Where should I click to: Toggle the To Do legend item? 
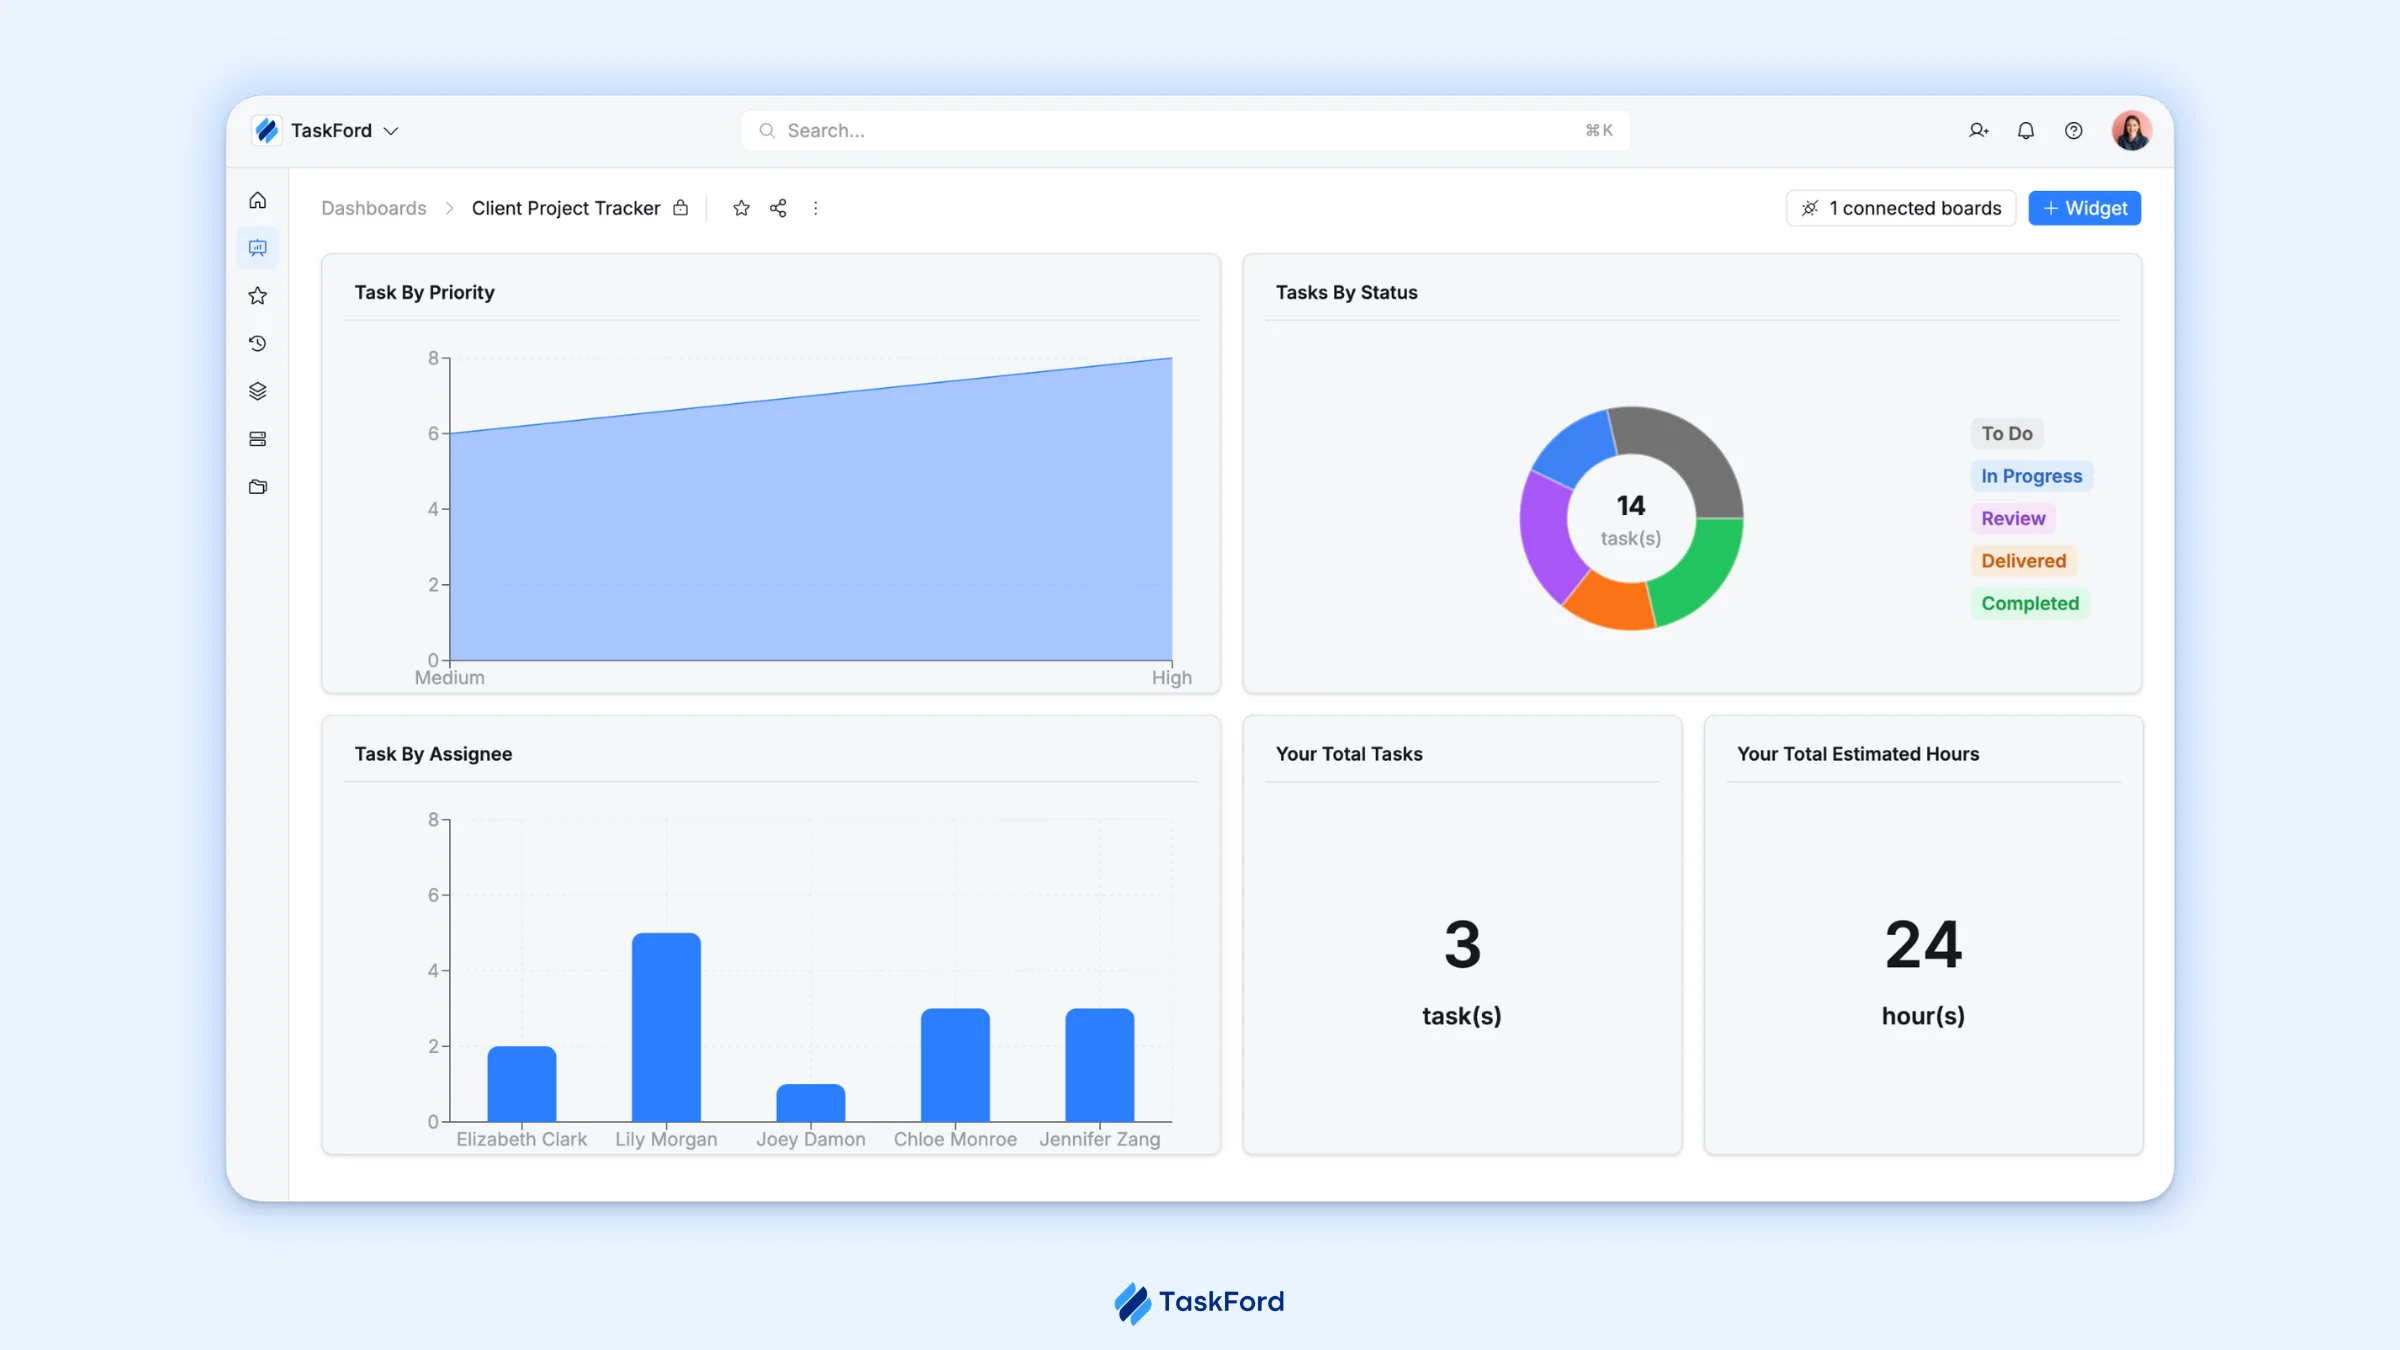pos(2007,434)
